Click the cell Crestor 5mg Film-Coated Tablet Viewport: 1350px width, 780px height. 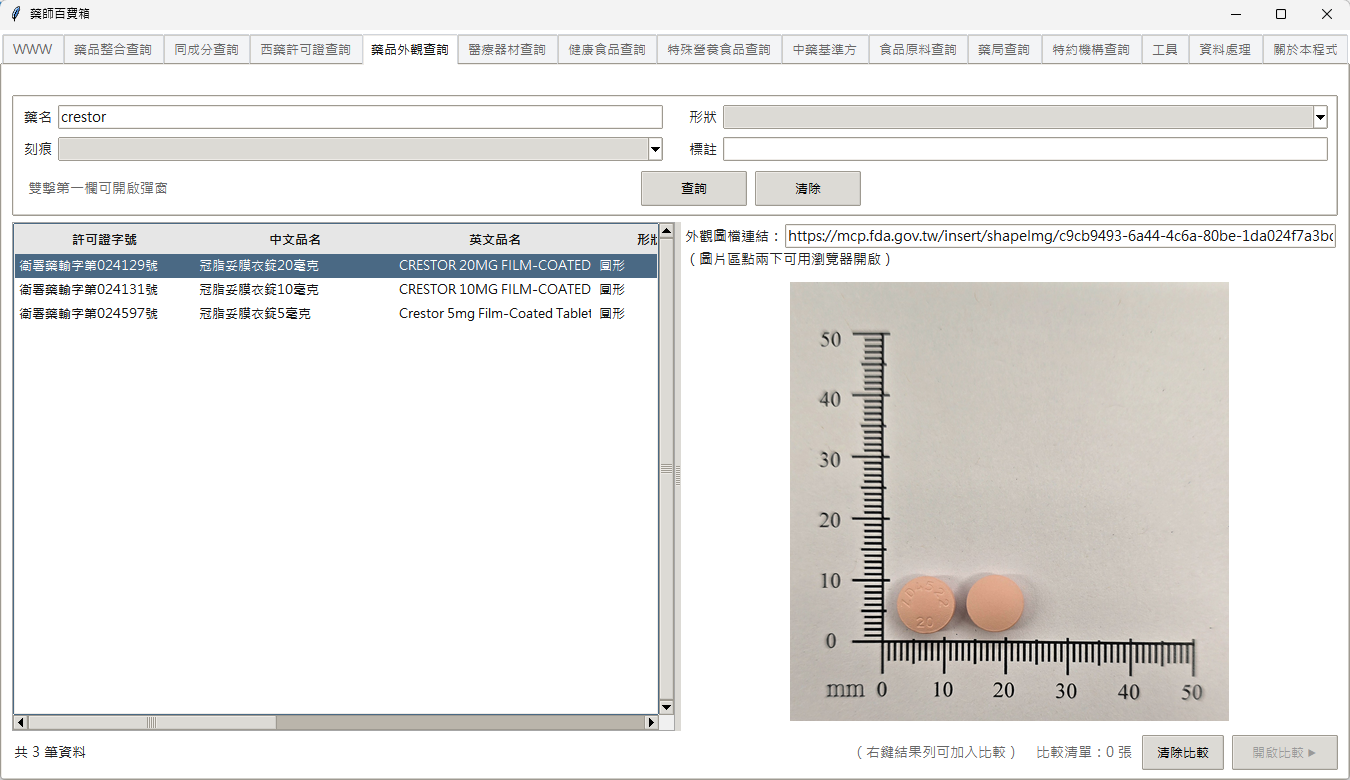point(495,314)
